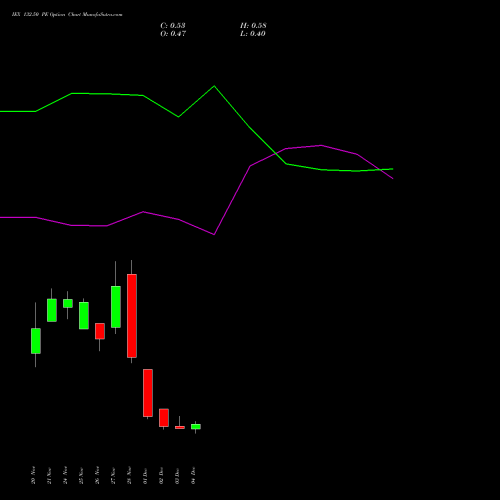
Task: Select the 26 Nov date label
Action: point(97,475)
